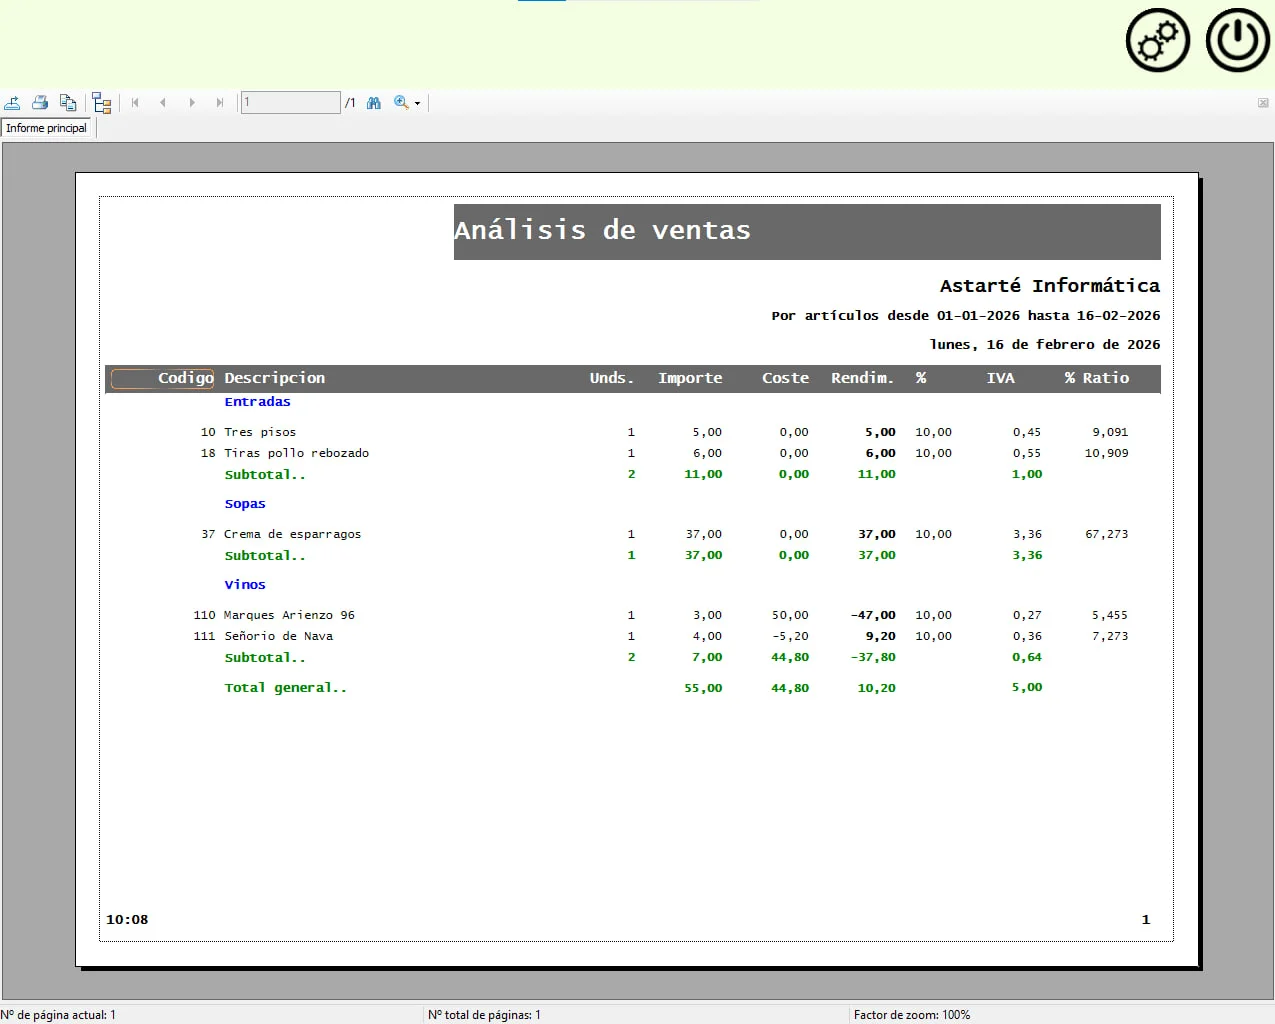Click the Entradas group heading

click(x=257, y=402)
